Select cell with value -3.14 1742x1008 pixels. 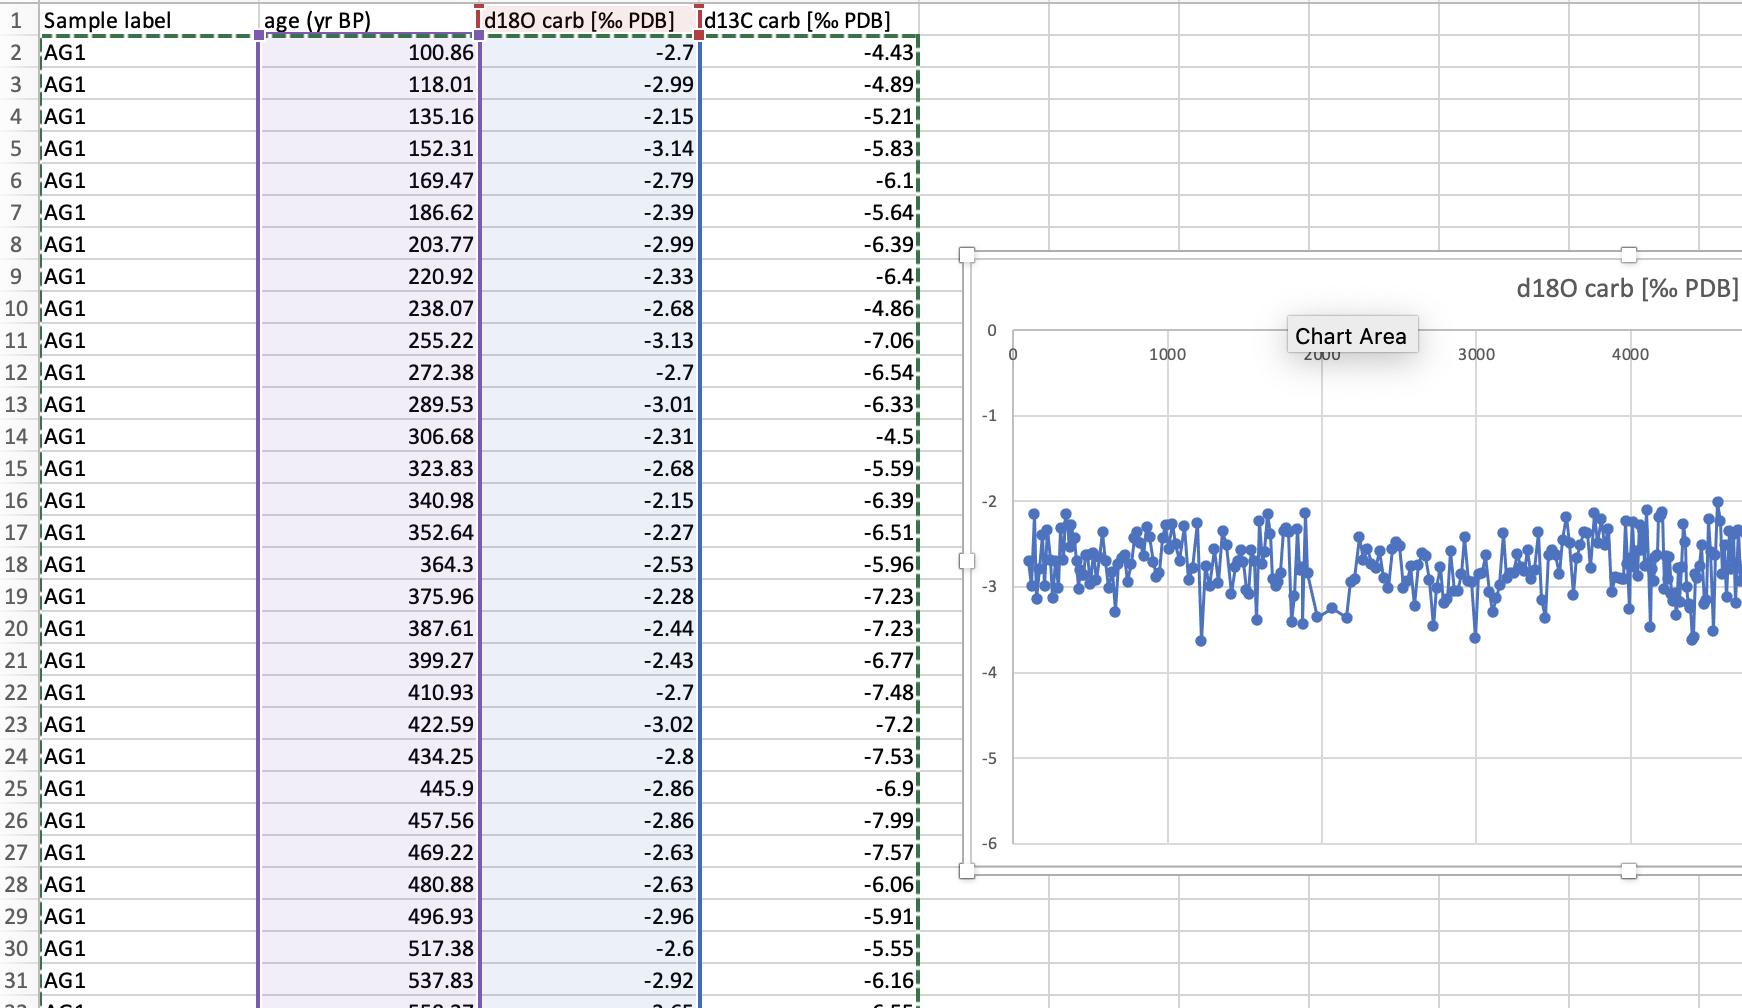point(589,148)
